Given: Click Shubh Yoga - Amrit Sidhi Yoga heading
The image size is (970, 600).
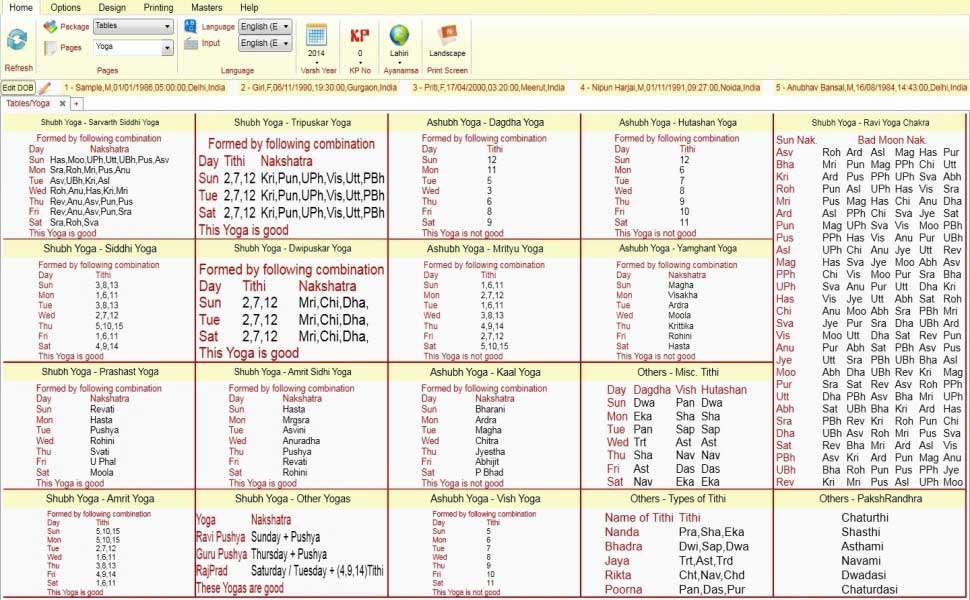Looking at the screenshot, I should (293, 372).
